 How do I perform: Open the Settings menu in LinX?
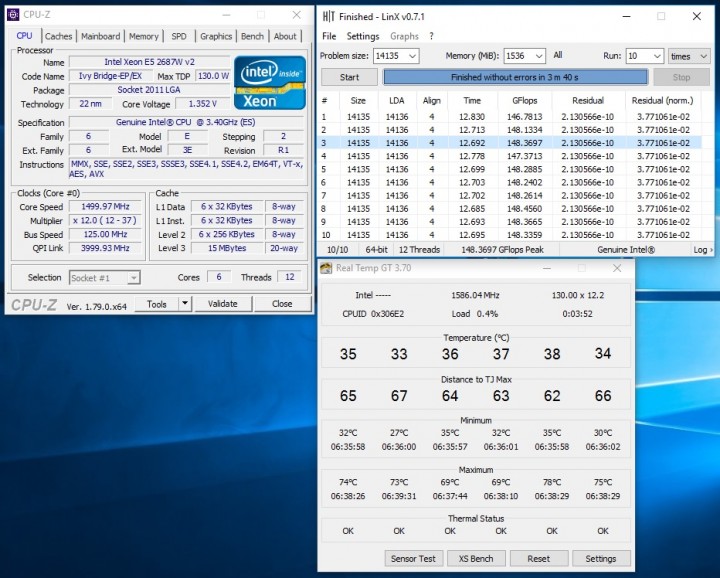[x=363, y=36]
